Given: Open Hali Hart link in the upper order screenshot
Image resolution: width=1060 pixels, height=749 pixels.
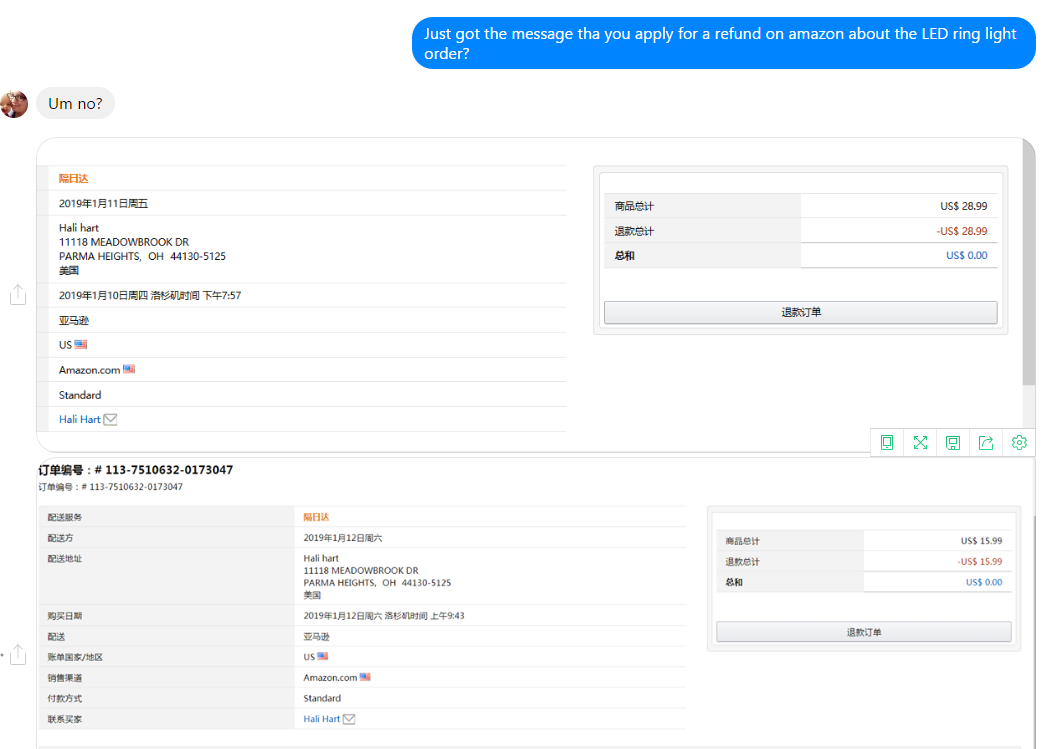Looking at the screenshot, I should coord(79,420).
